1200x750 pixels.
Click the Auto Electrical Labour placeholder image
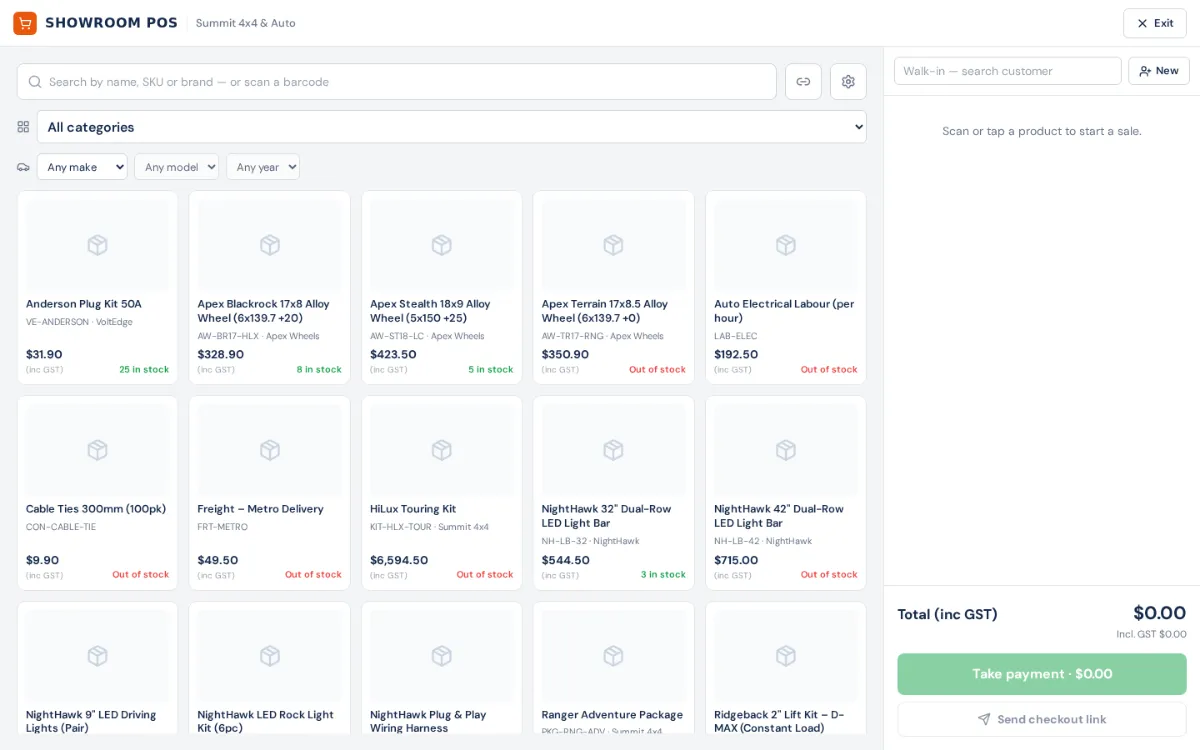click(785, 245)
